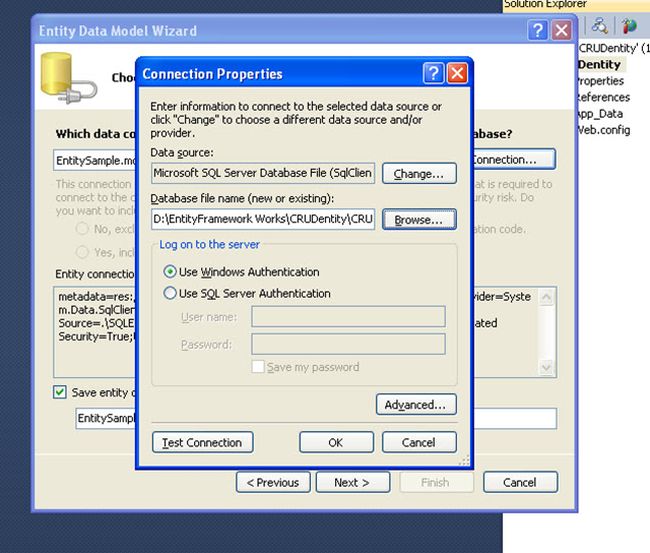650x553 pixels.
Task: Click the Entity Data Model Wizard help icon
Action: pos(538,30)
